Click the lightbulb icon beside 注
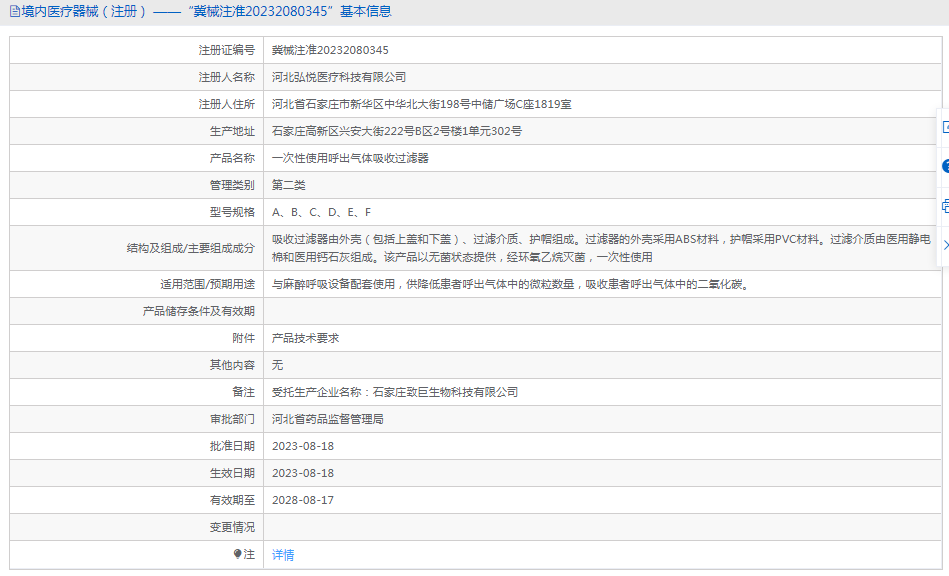The image size is (949, 576). (x=237, y=554)
